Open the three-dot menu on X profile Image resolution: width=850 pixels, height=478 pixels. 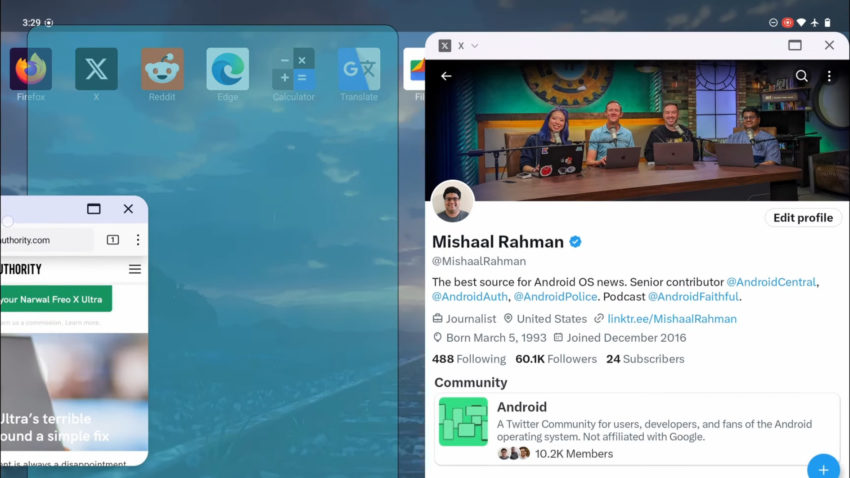click(x=829, y=76)
